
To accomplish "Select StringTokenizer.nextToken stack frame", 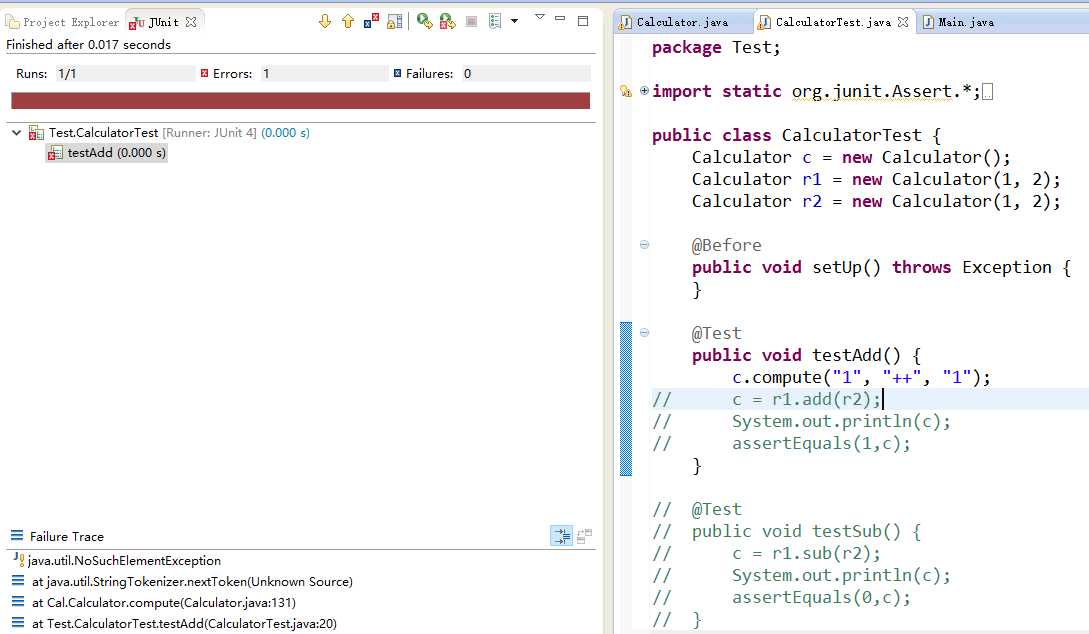I will click(x=192, y=582).
